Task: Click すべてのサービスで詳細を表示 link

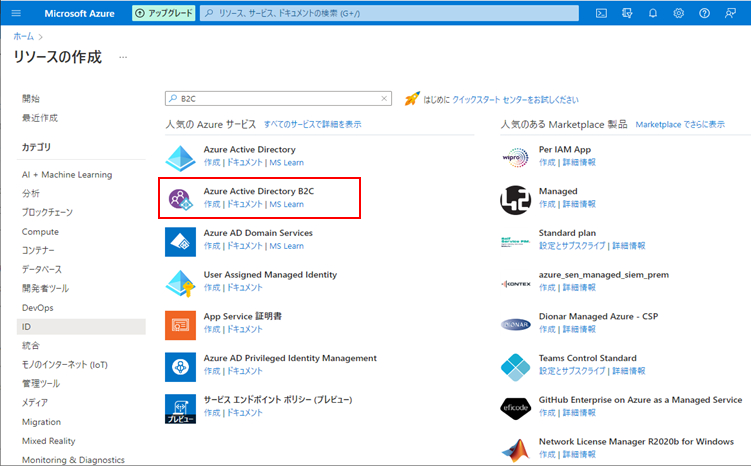Action: click(x=312, y=124)
